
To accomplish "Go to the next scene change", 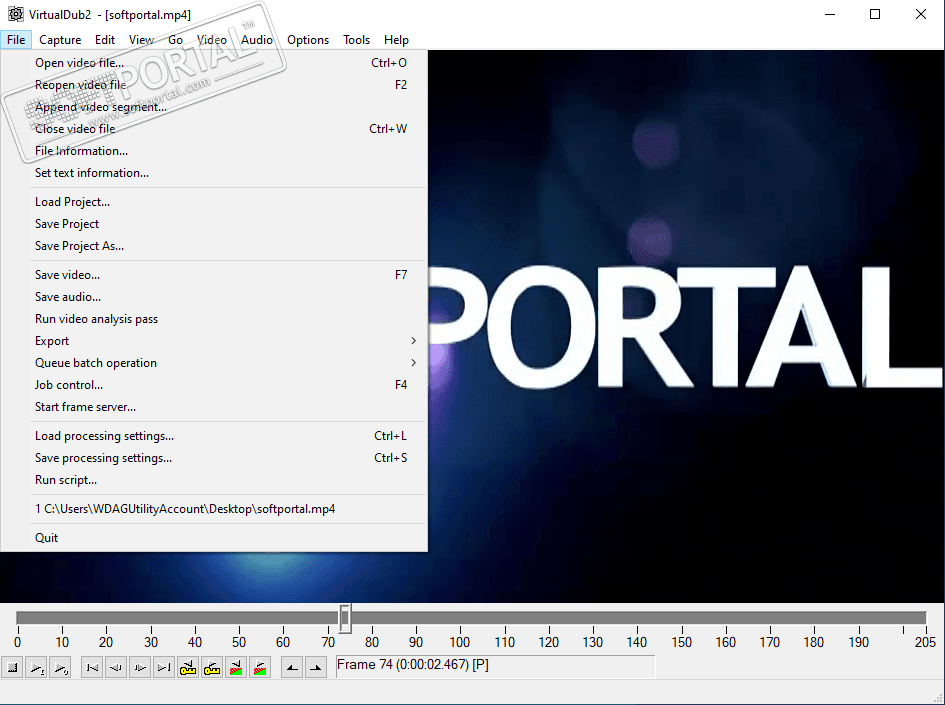I will 260,668.
